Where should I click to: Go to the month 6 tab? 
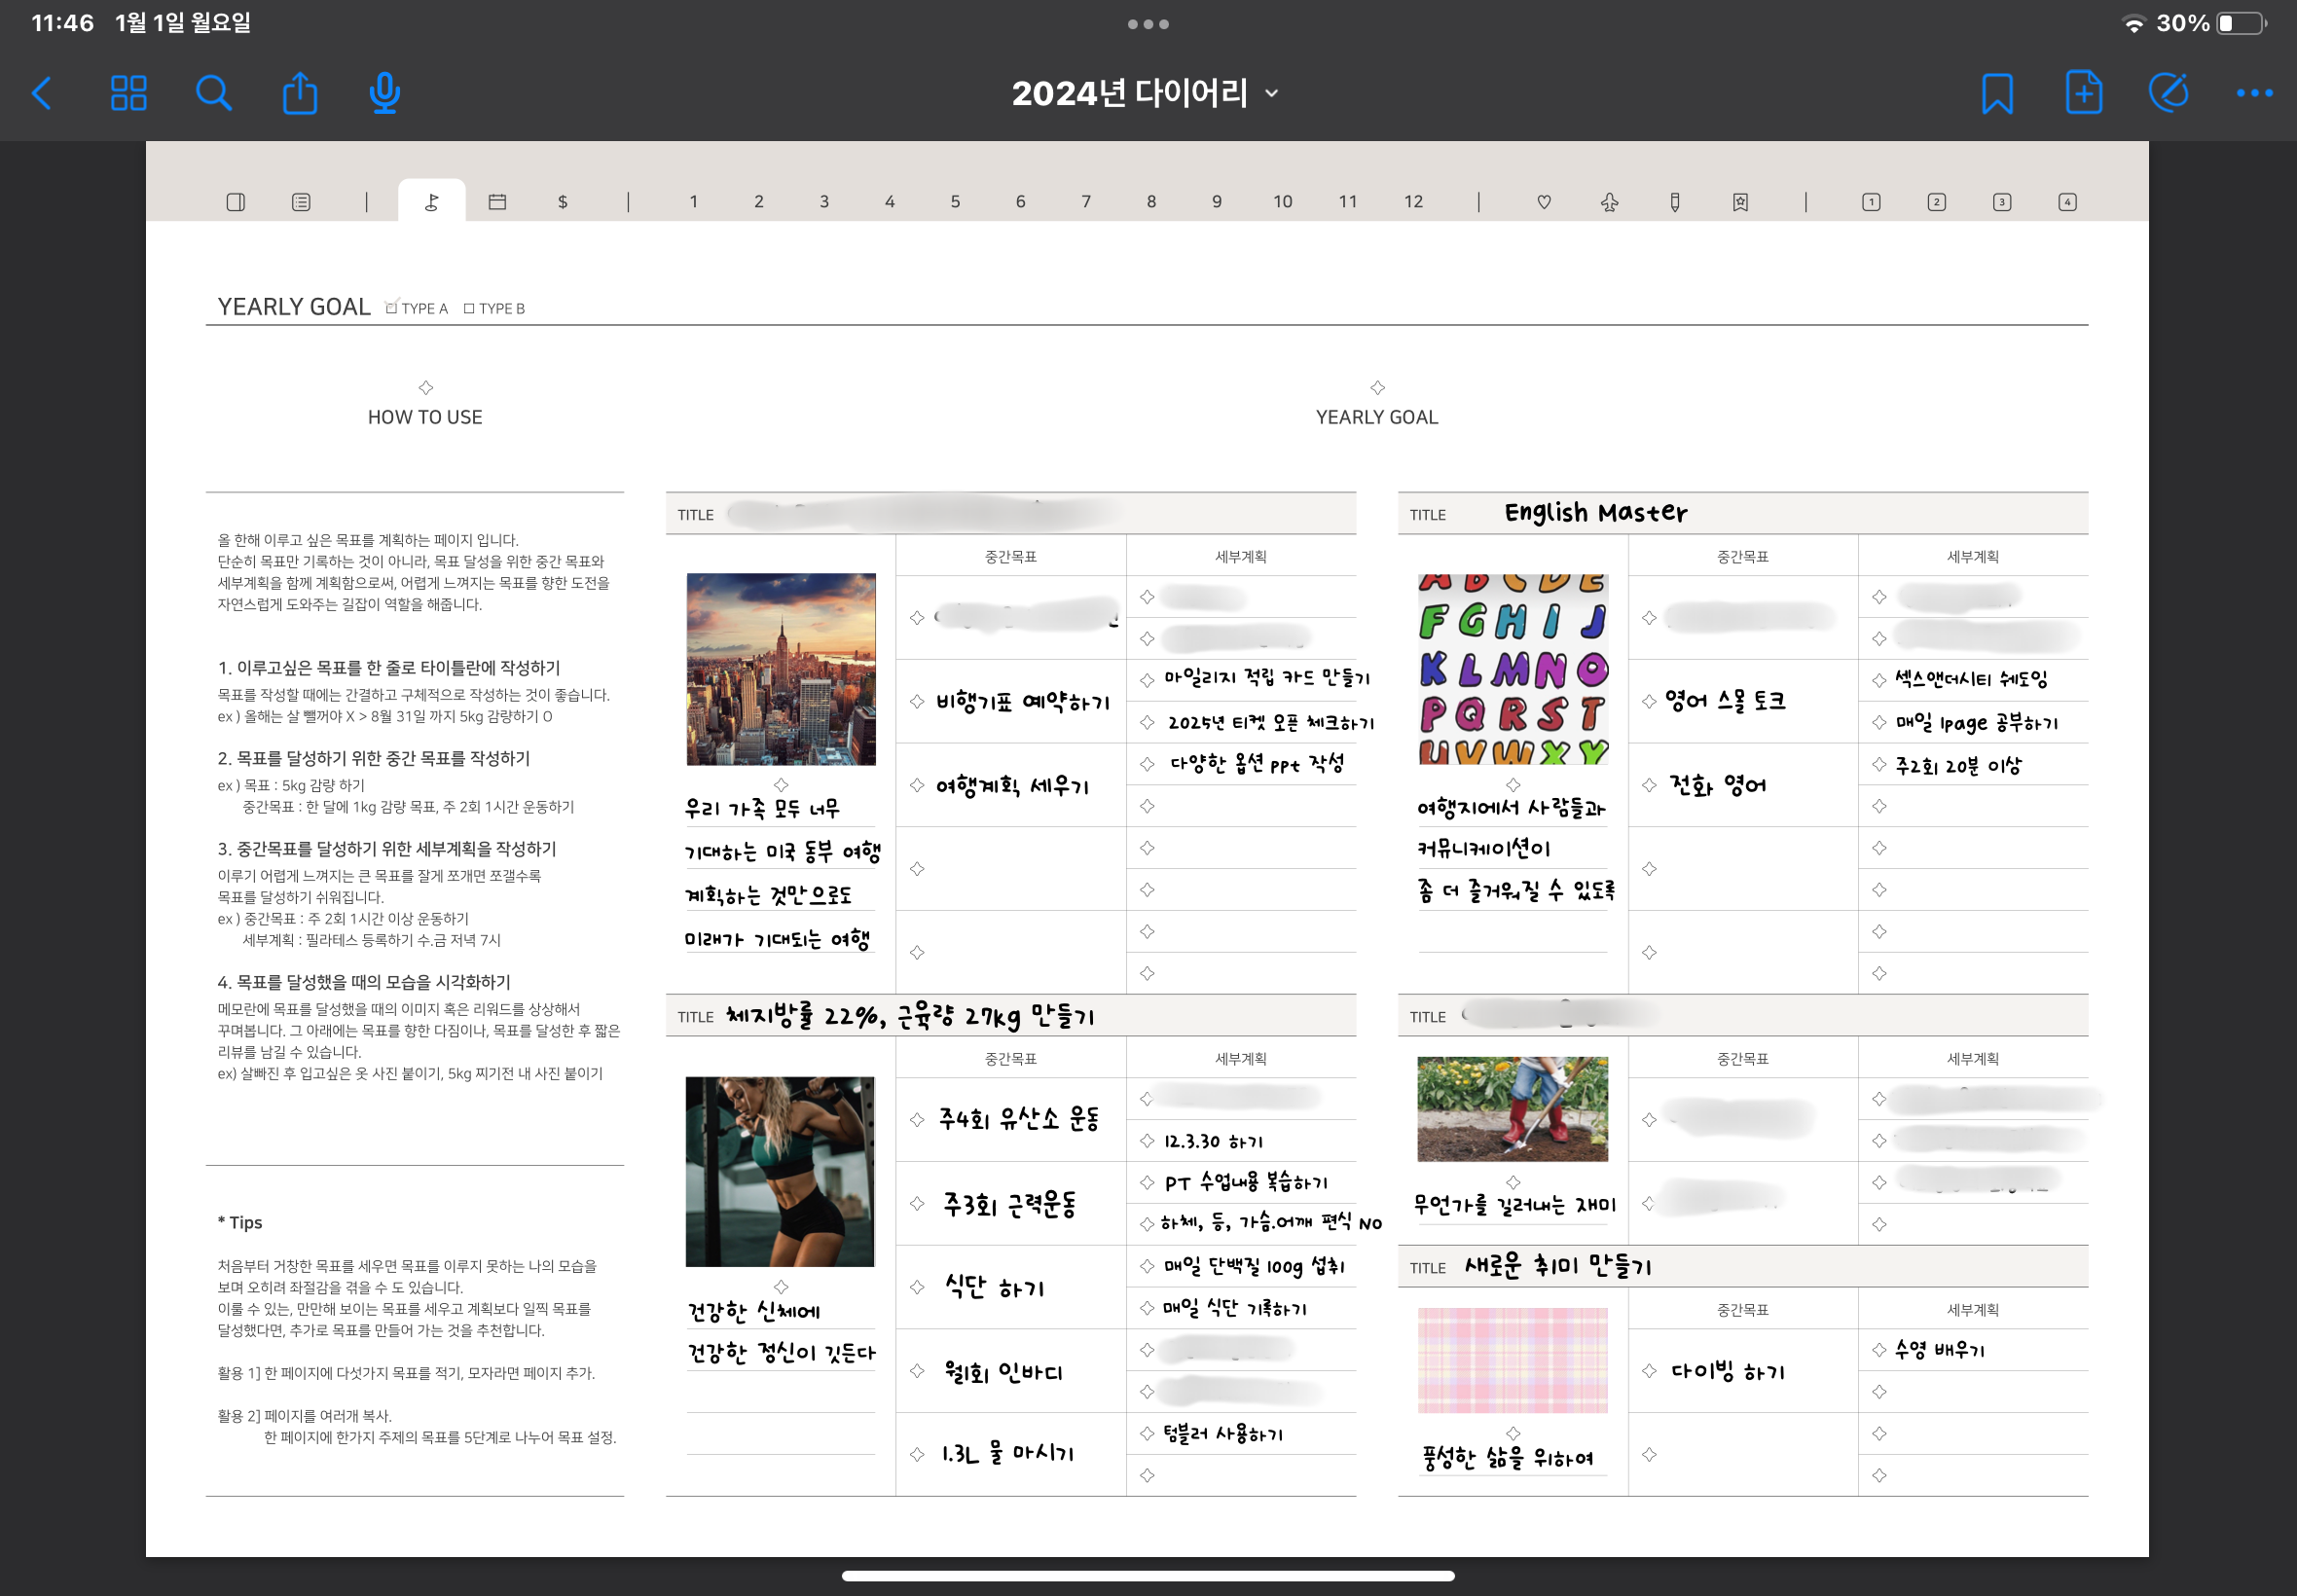pyautogui.click(x=1020, y=201)
